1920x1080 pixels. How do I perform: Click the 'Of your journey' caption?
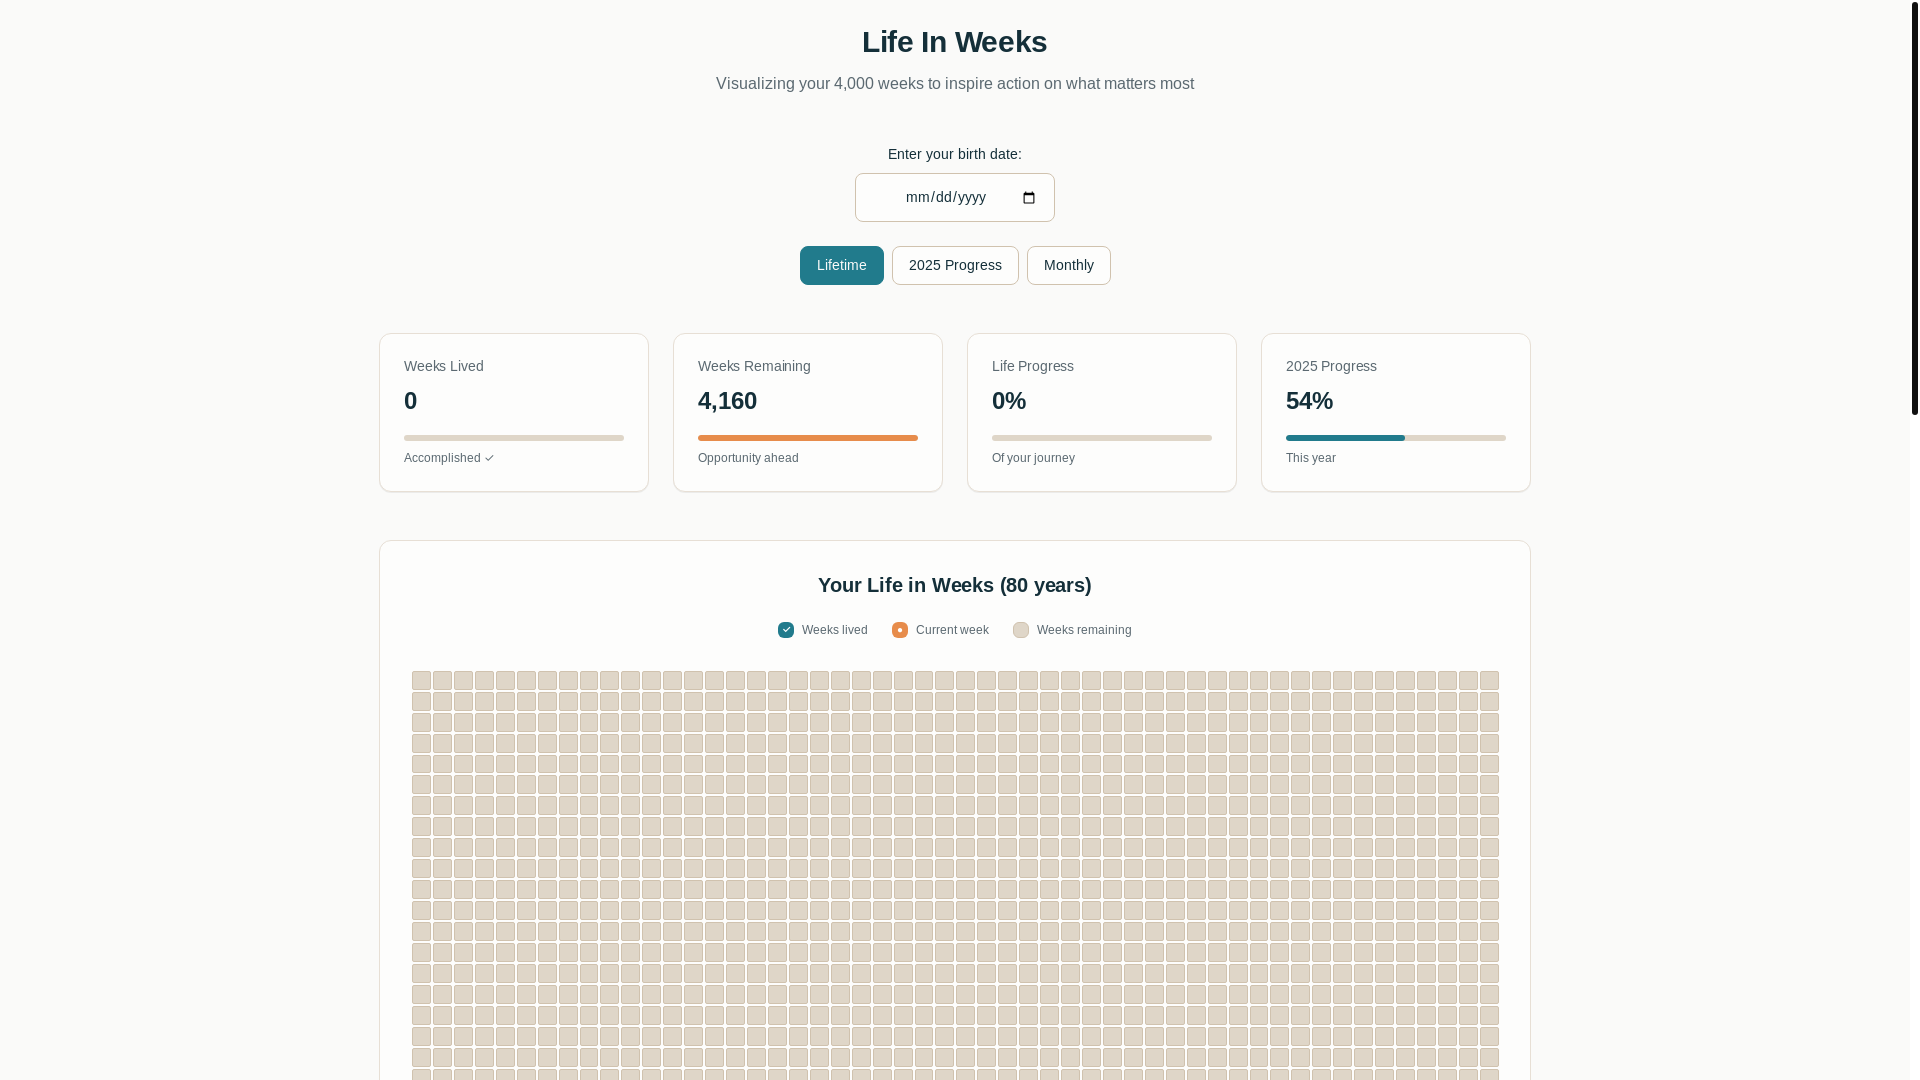(1033, 458)
